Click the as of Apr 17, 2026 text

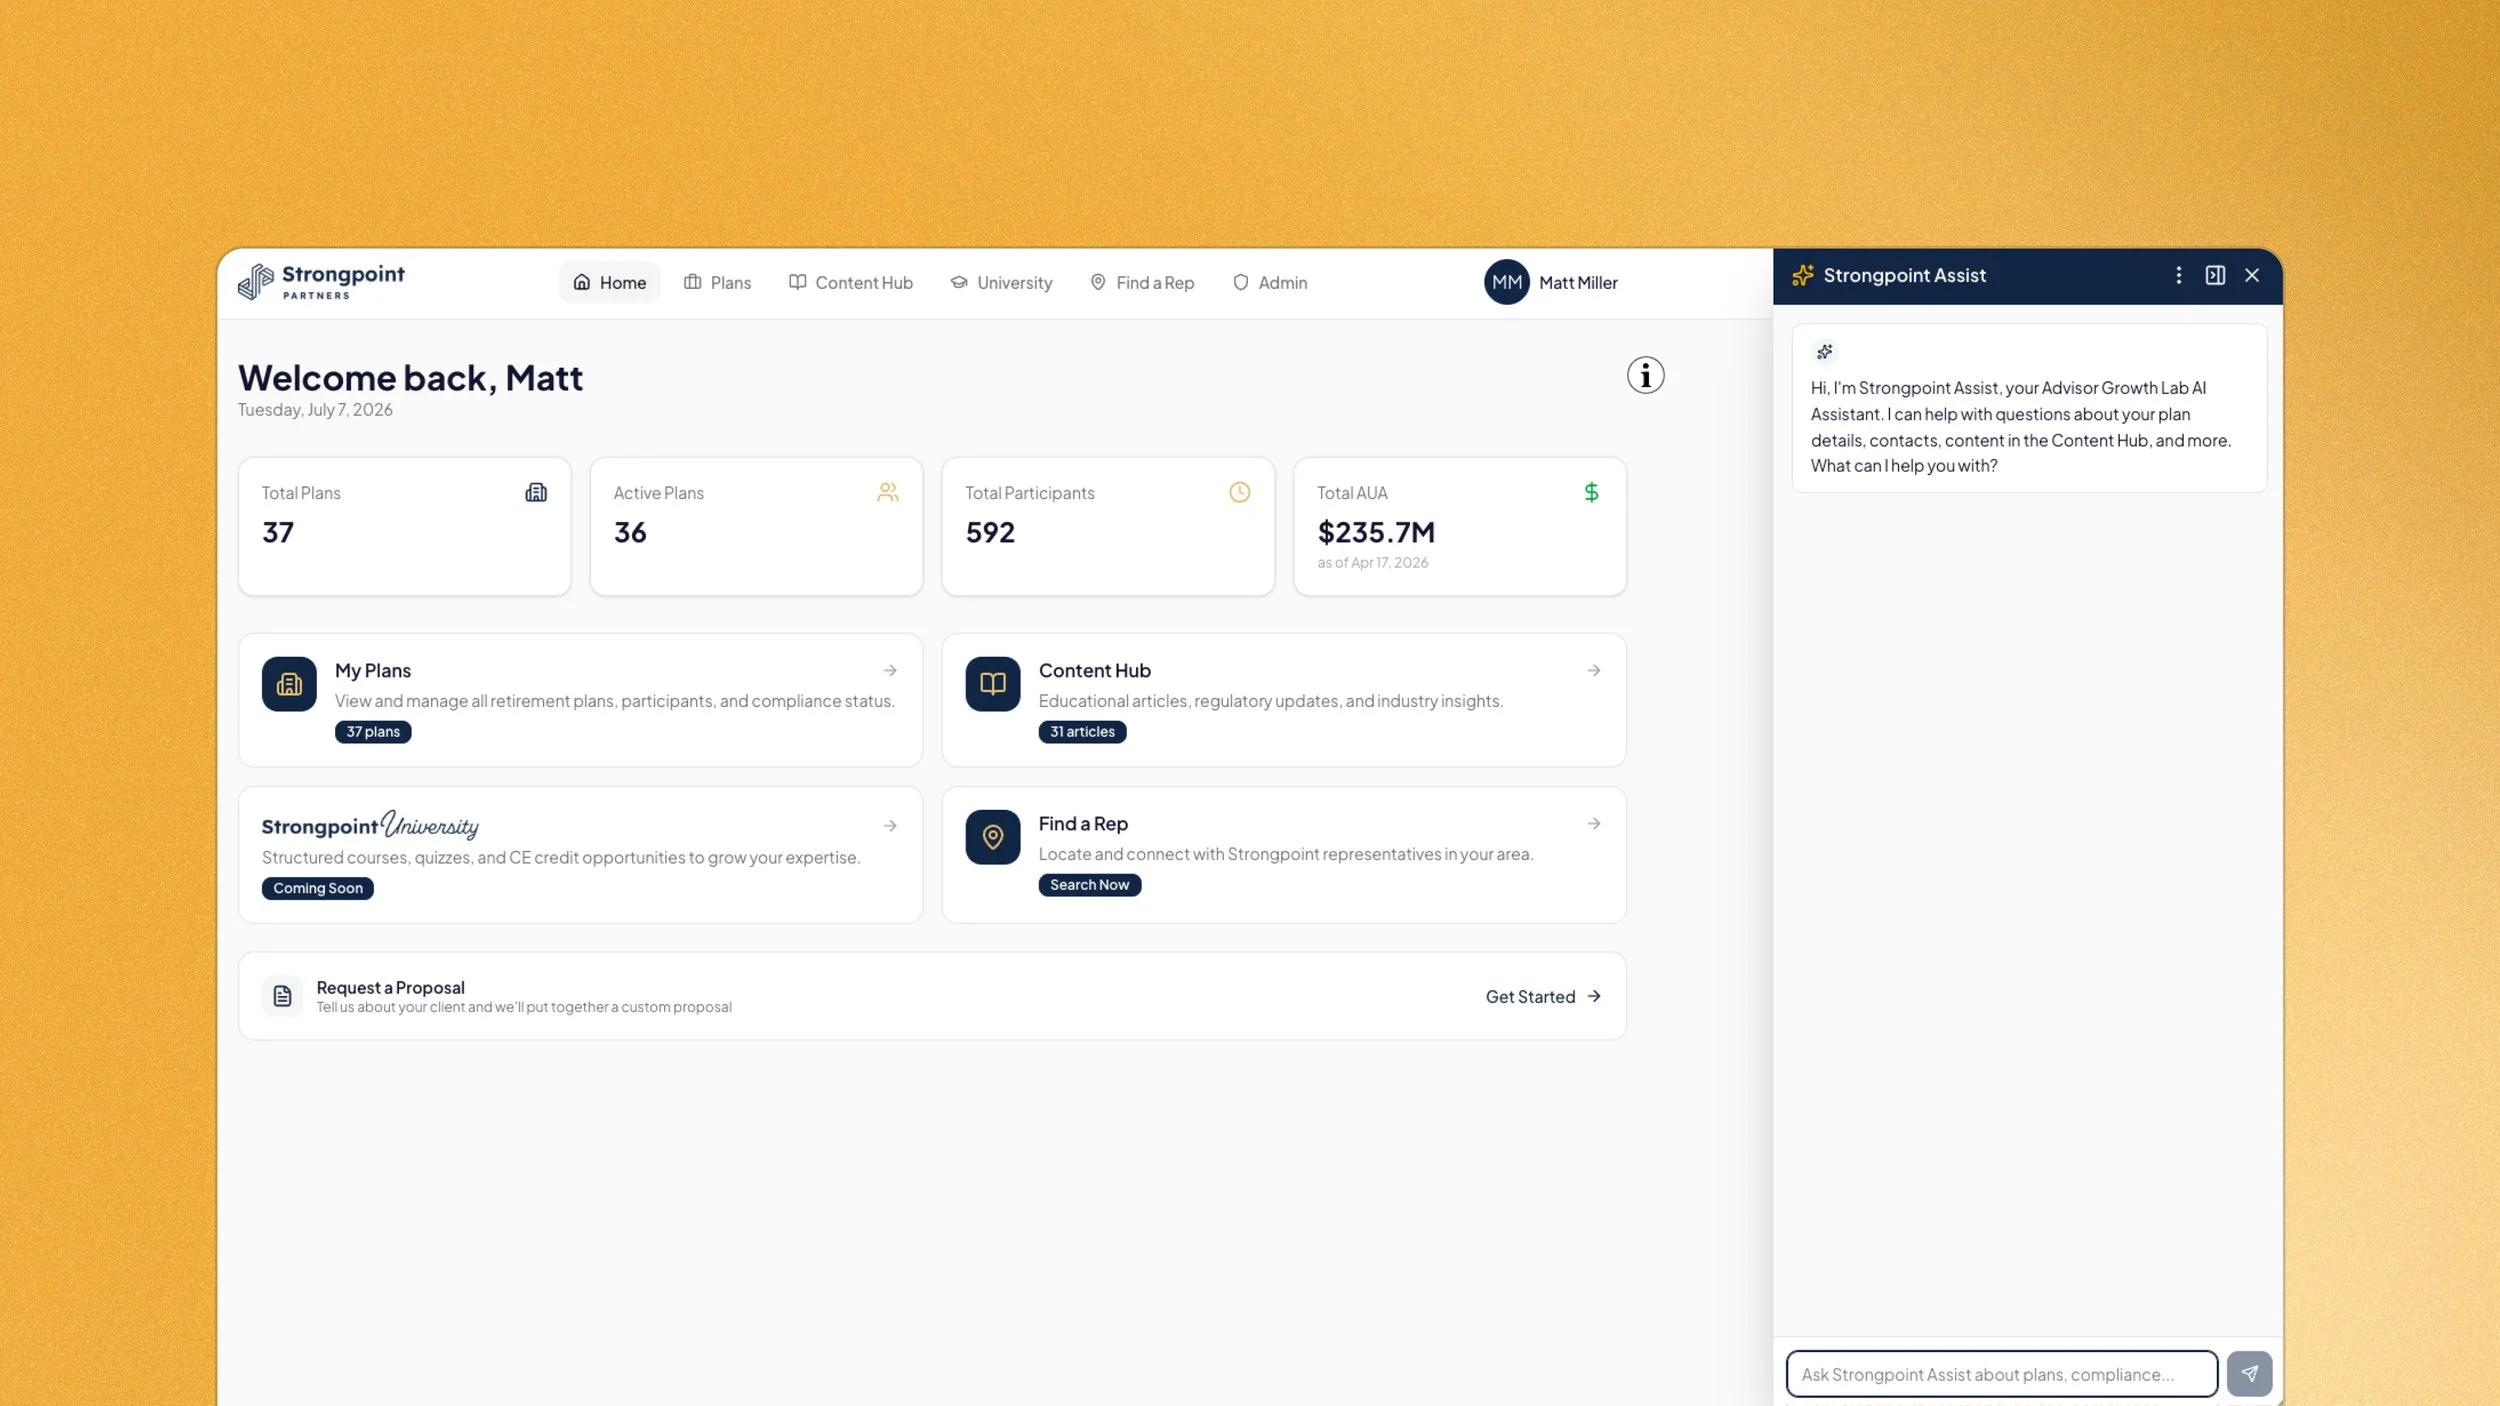(x=1372, y=563)
